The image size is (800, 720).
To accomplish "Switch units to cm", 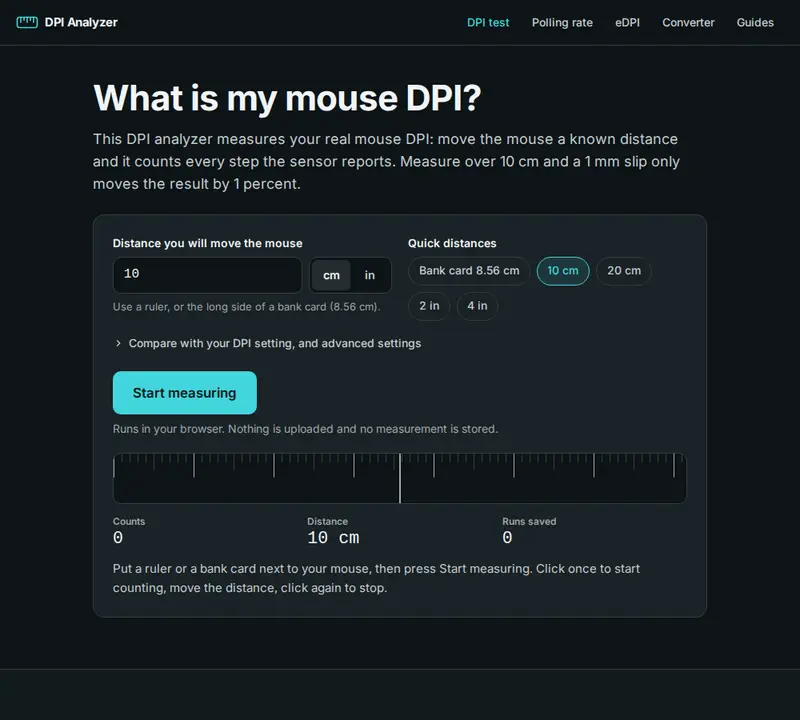I will pyautogui.click(x=331, y=275).
